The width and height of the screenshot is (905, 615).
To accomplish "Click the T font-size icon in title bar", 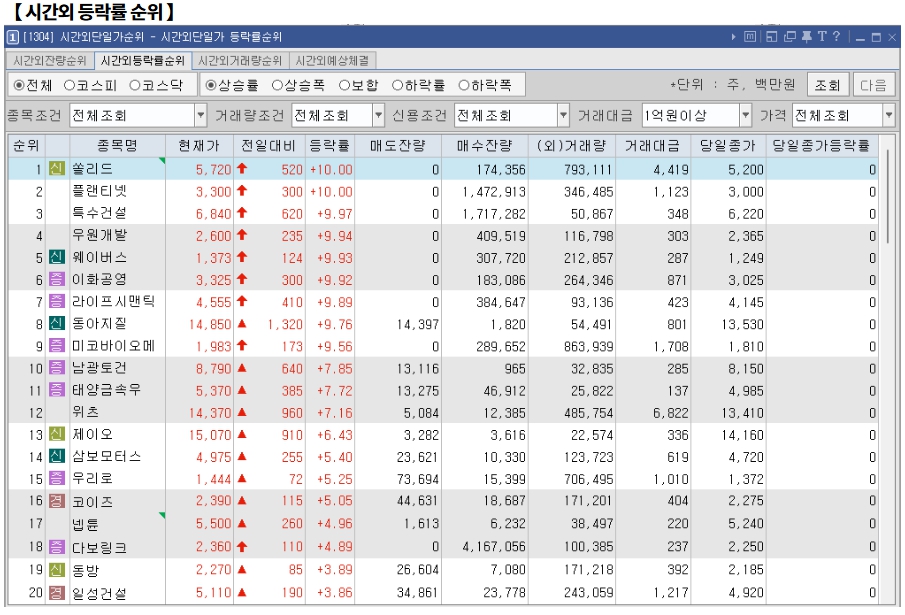I will click(822, 37).
